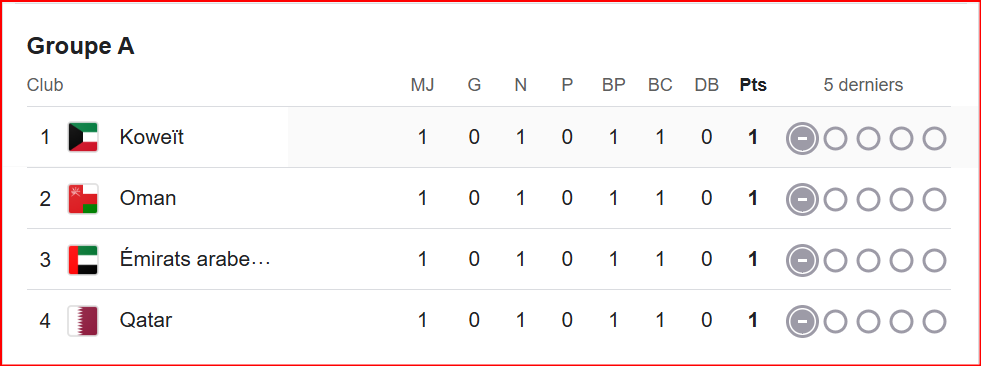
Task: Select Émirats arabes draw result circle icon
Action: click(x=802, y=260)
